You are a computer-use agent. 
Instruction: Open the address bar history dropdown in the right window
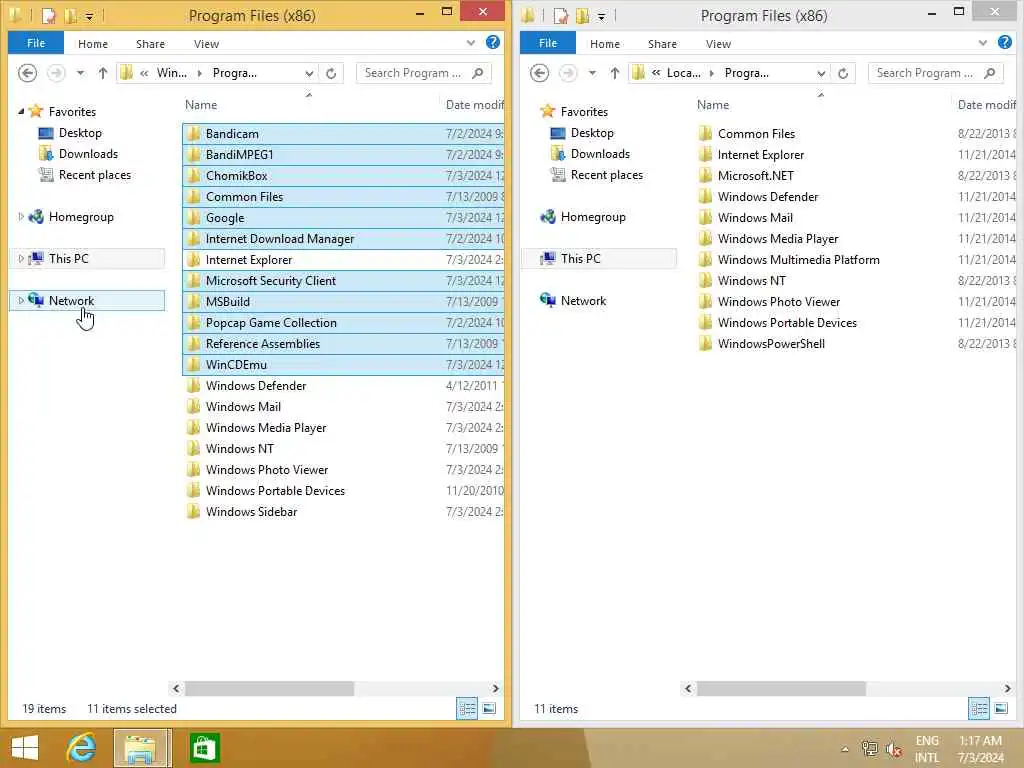(822, 73)
